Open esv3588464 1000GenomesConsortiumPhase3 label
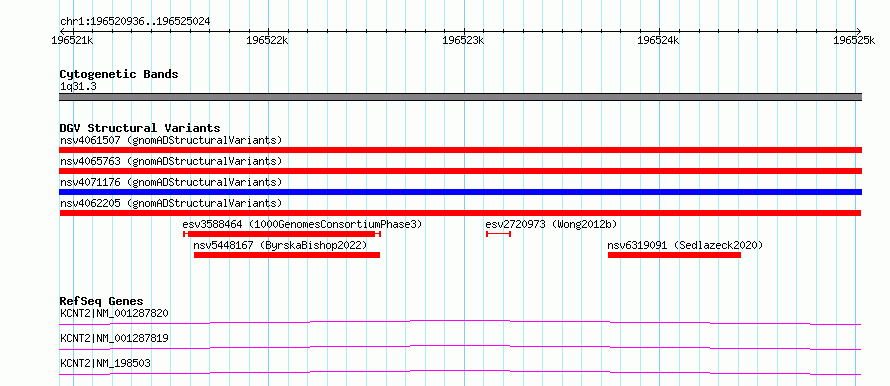Viewport: 890px width, 386px height. point(303,224)
